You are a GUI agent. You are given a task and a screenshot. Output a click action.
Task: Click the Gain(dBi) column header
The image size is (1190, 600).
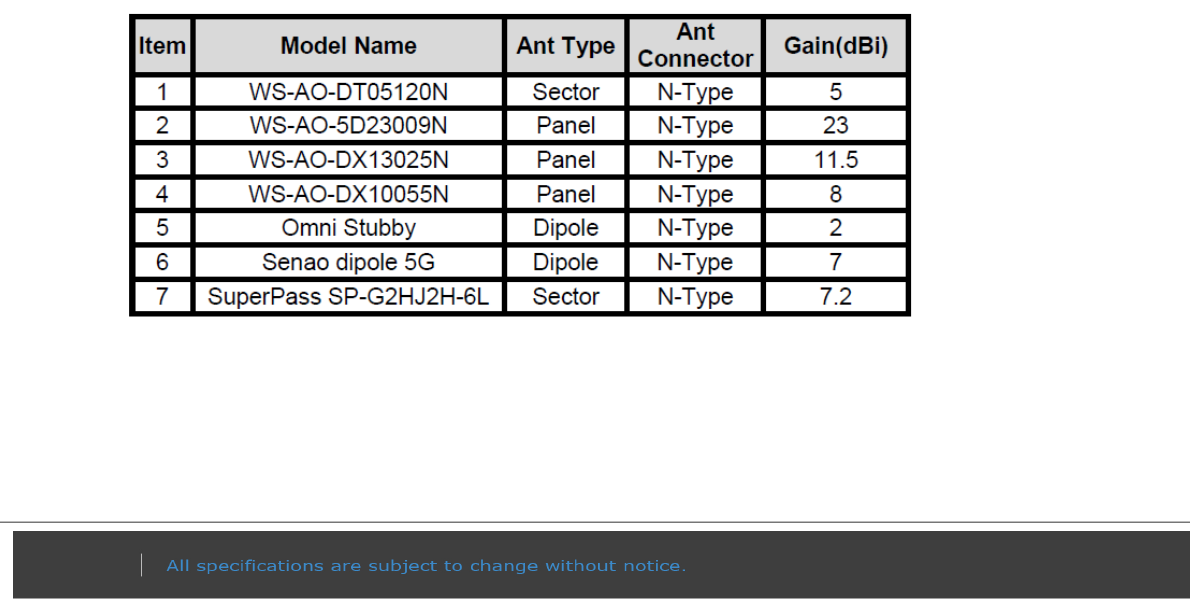tap(835, 46)
